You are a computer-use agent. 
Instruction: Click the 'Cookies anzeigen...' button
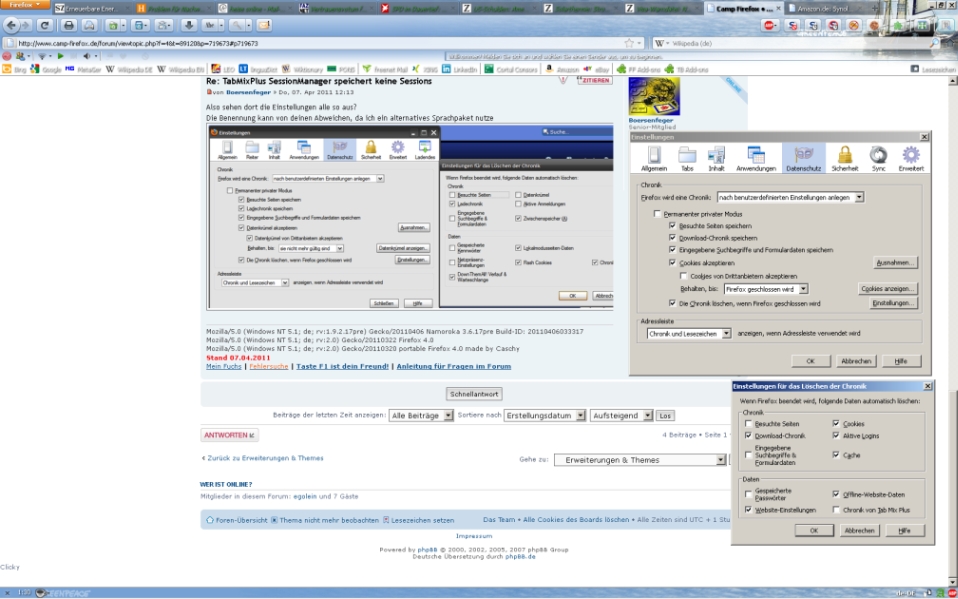pyautogui.click(x=888, y=288)
